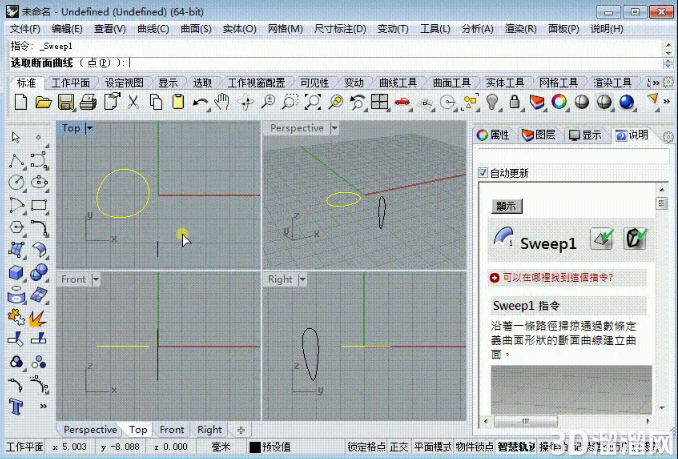Open the help panel settings gear

click(x=668, y=137)
